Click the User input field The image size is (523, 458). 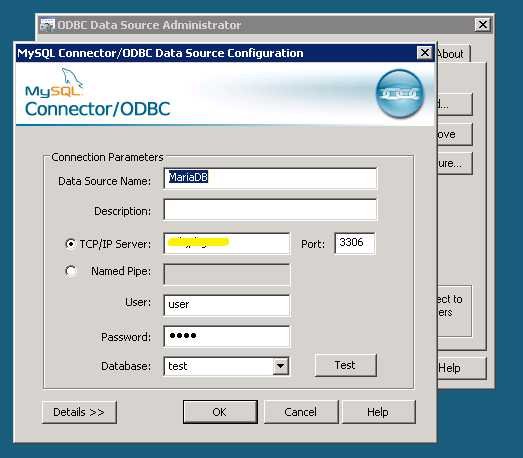(x=227, y=305)
